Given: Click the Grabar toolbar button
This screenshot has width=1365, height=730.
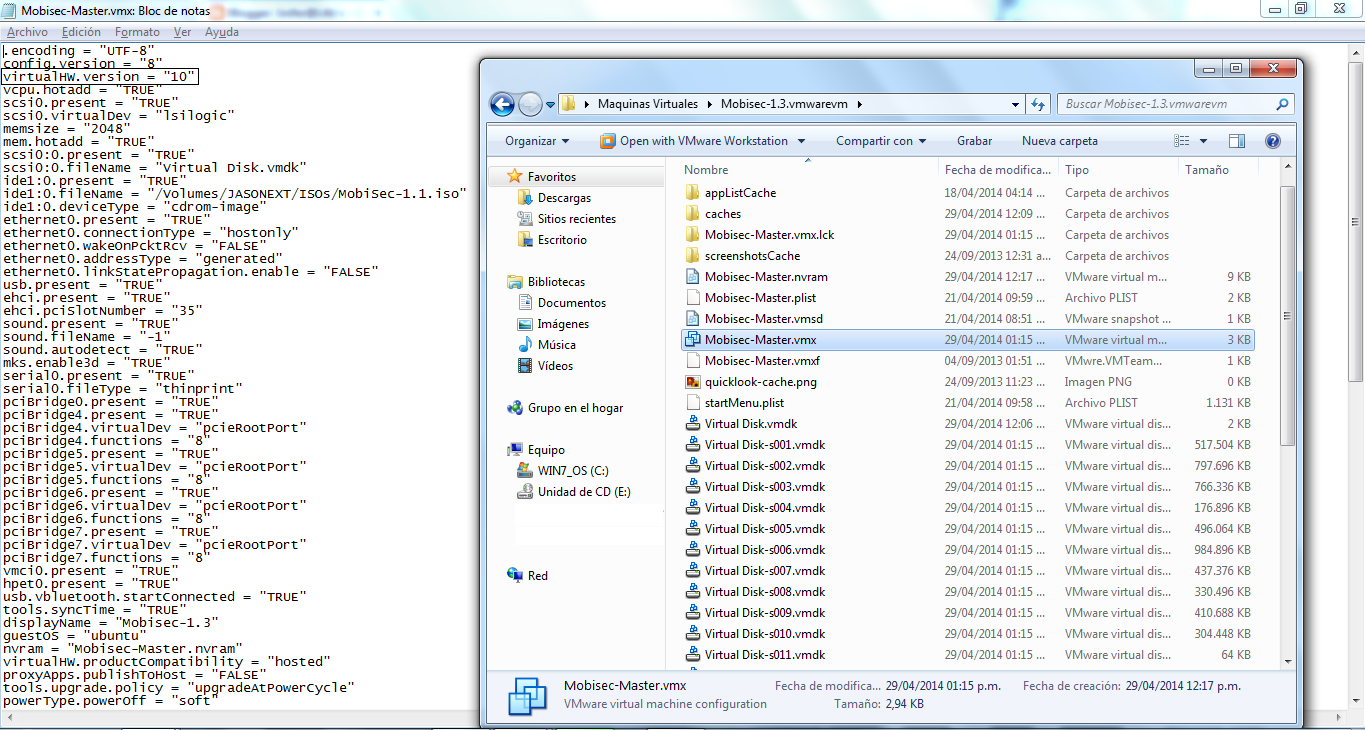Looking at the screenshot, I should (975, 141).
